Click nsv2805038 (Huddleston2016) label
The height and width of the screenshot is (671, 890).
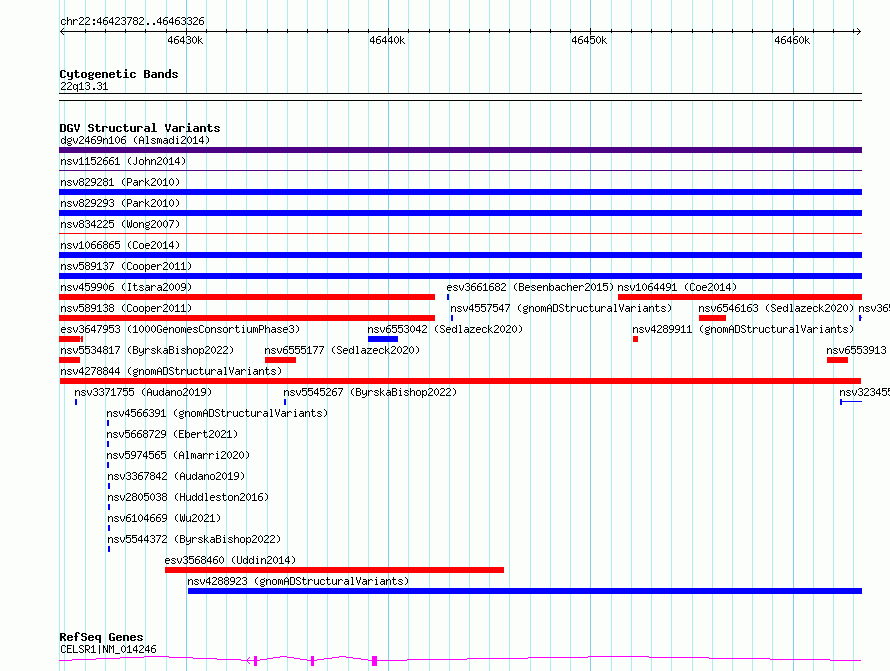coord(188,497)
